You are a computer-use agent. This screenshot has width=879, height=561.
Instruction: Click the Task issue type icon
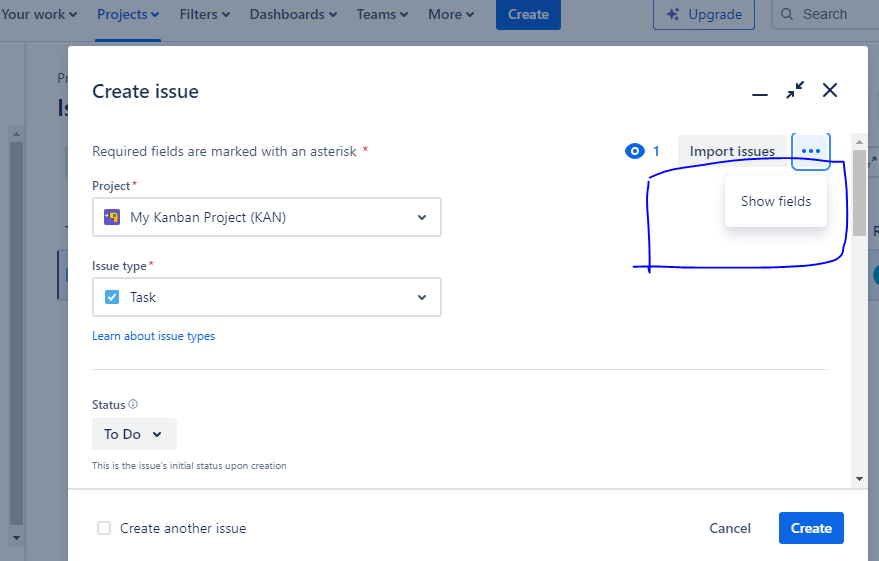tap(112, 297)
